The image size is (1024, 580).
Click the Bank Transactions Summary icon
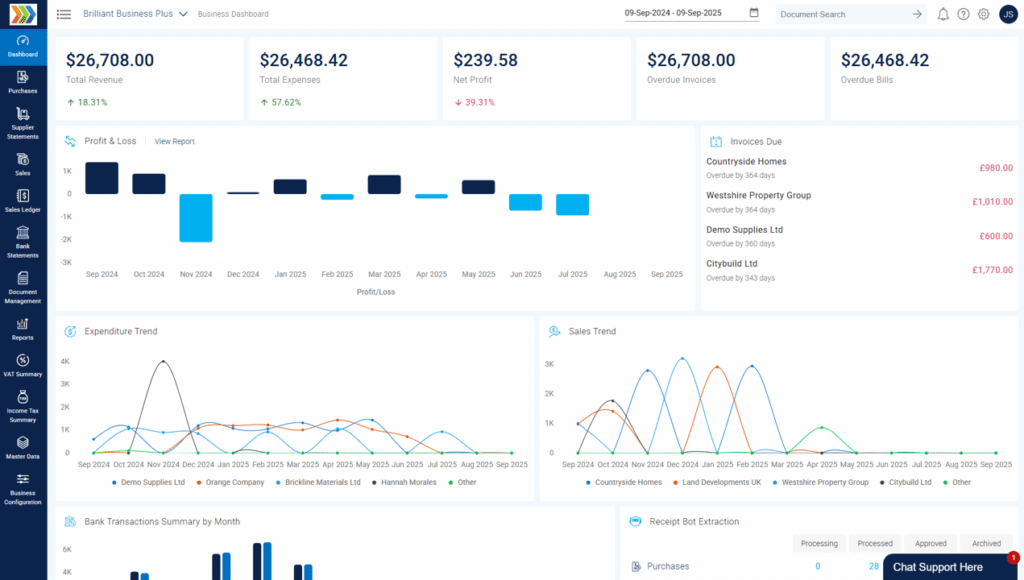pos(70,521)
